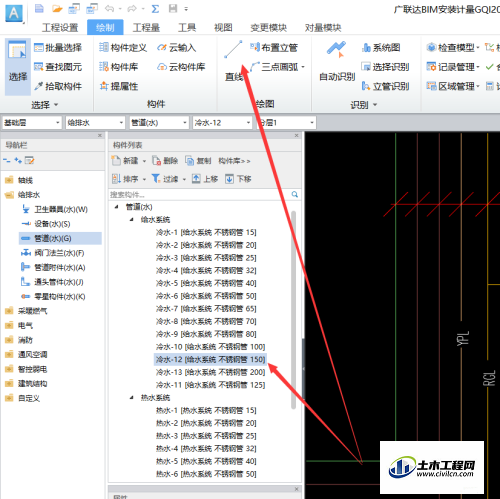This screenshot has width=500, height=499.
Task: Open the 冷水-12 component dropdown
Action: click(x=222, y=123)
